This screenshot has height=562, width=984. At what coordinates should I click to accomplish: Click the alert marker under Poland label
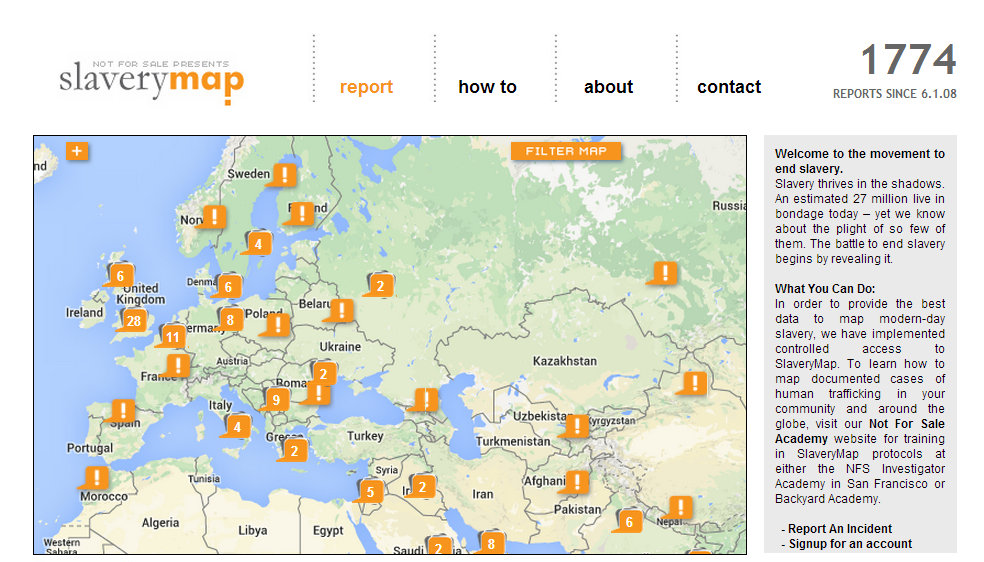(x=277, y=325)
